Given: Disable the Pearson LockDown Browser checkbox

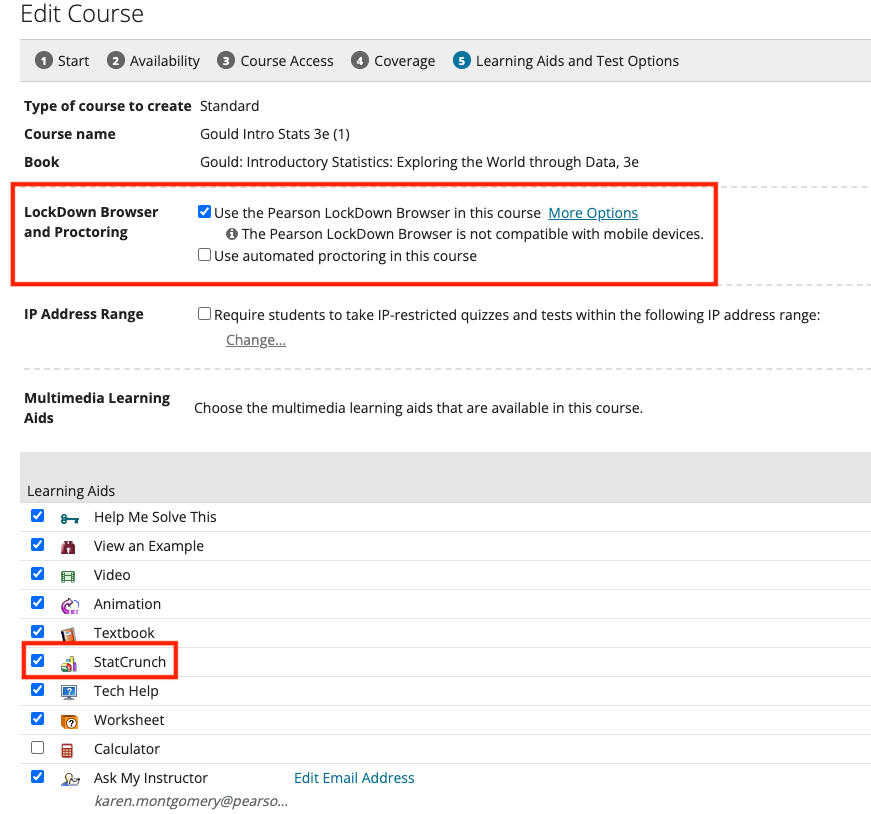Looking at the screenshot, I should (x=205, y=212).
